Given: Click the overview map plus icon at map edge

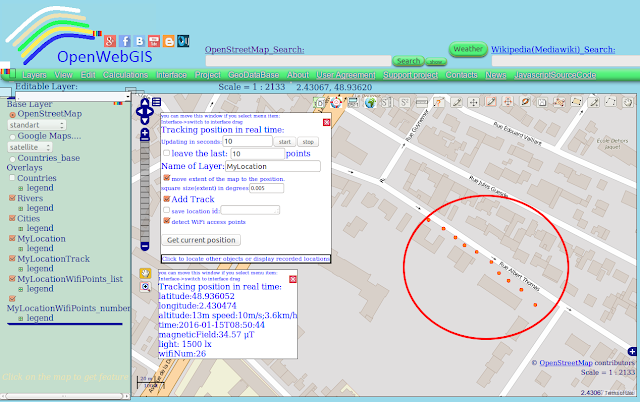Looking at the screenshot, I should pyautogui.click(x=632, y=351).
